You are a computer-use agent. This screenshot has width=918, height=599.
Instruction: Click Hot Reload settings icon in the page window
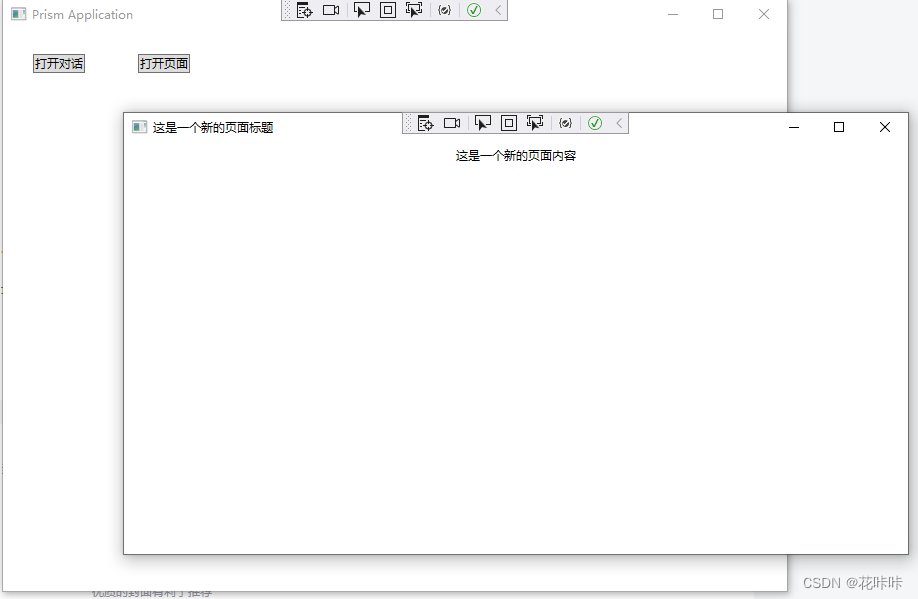(564, 123)
